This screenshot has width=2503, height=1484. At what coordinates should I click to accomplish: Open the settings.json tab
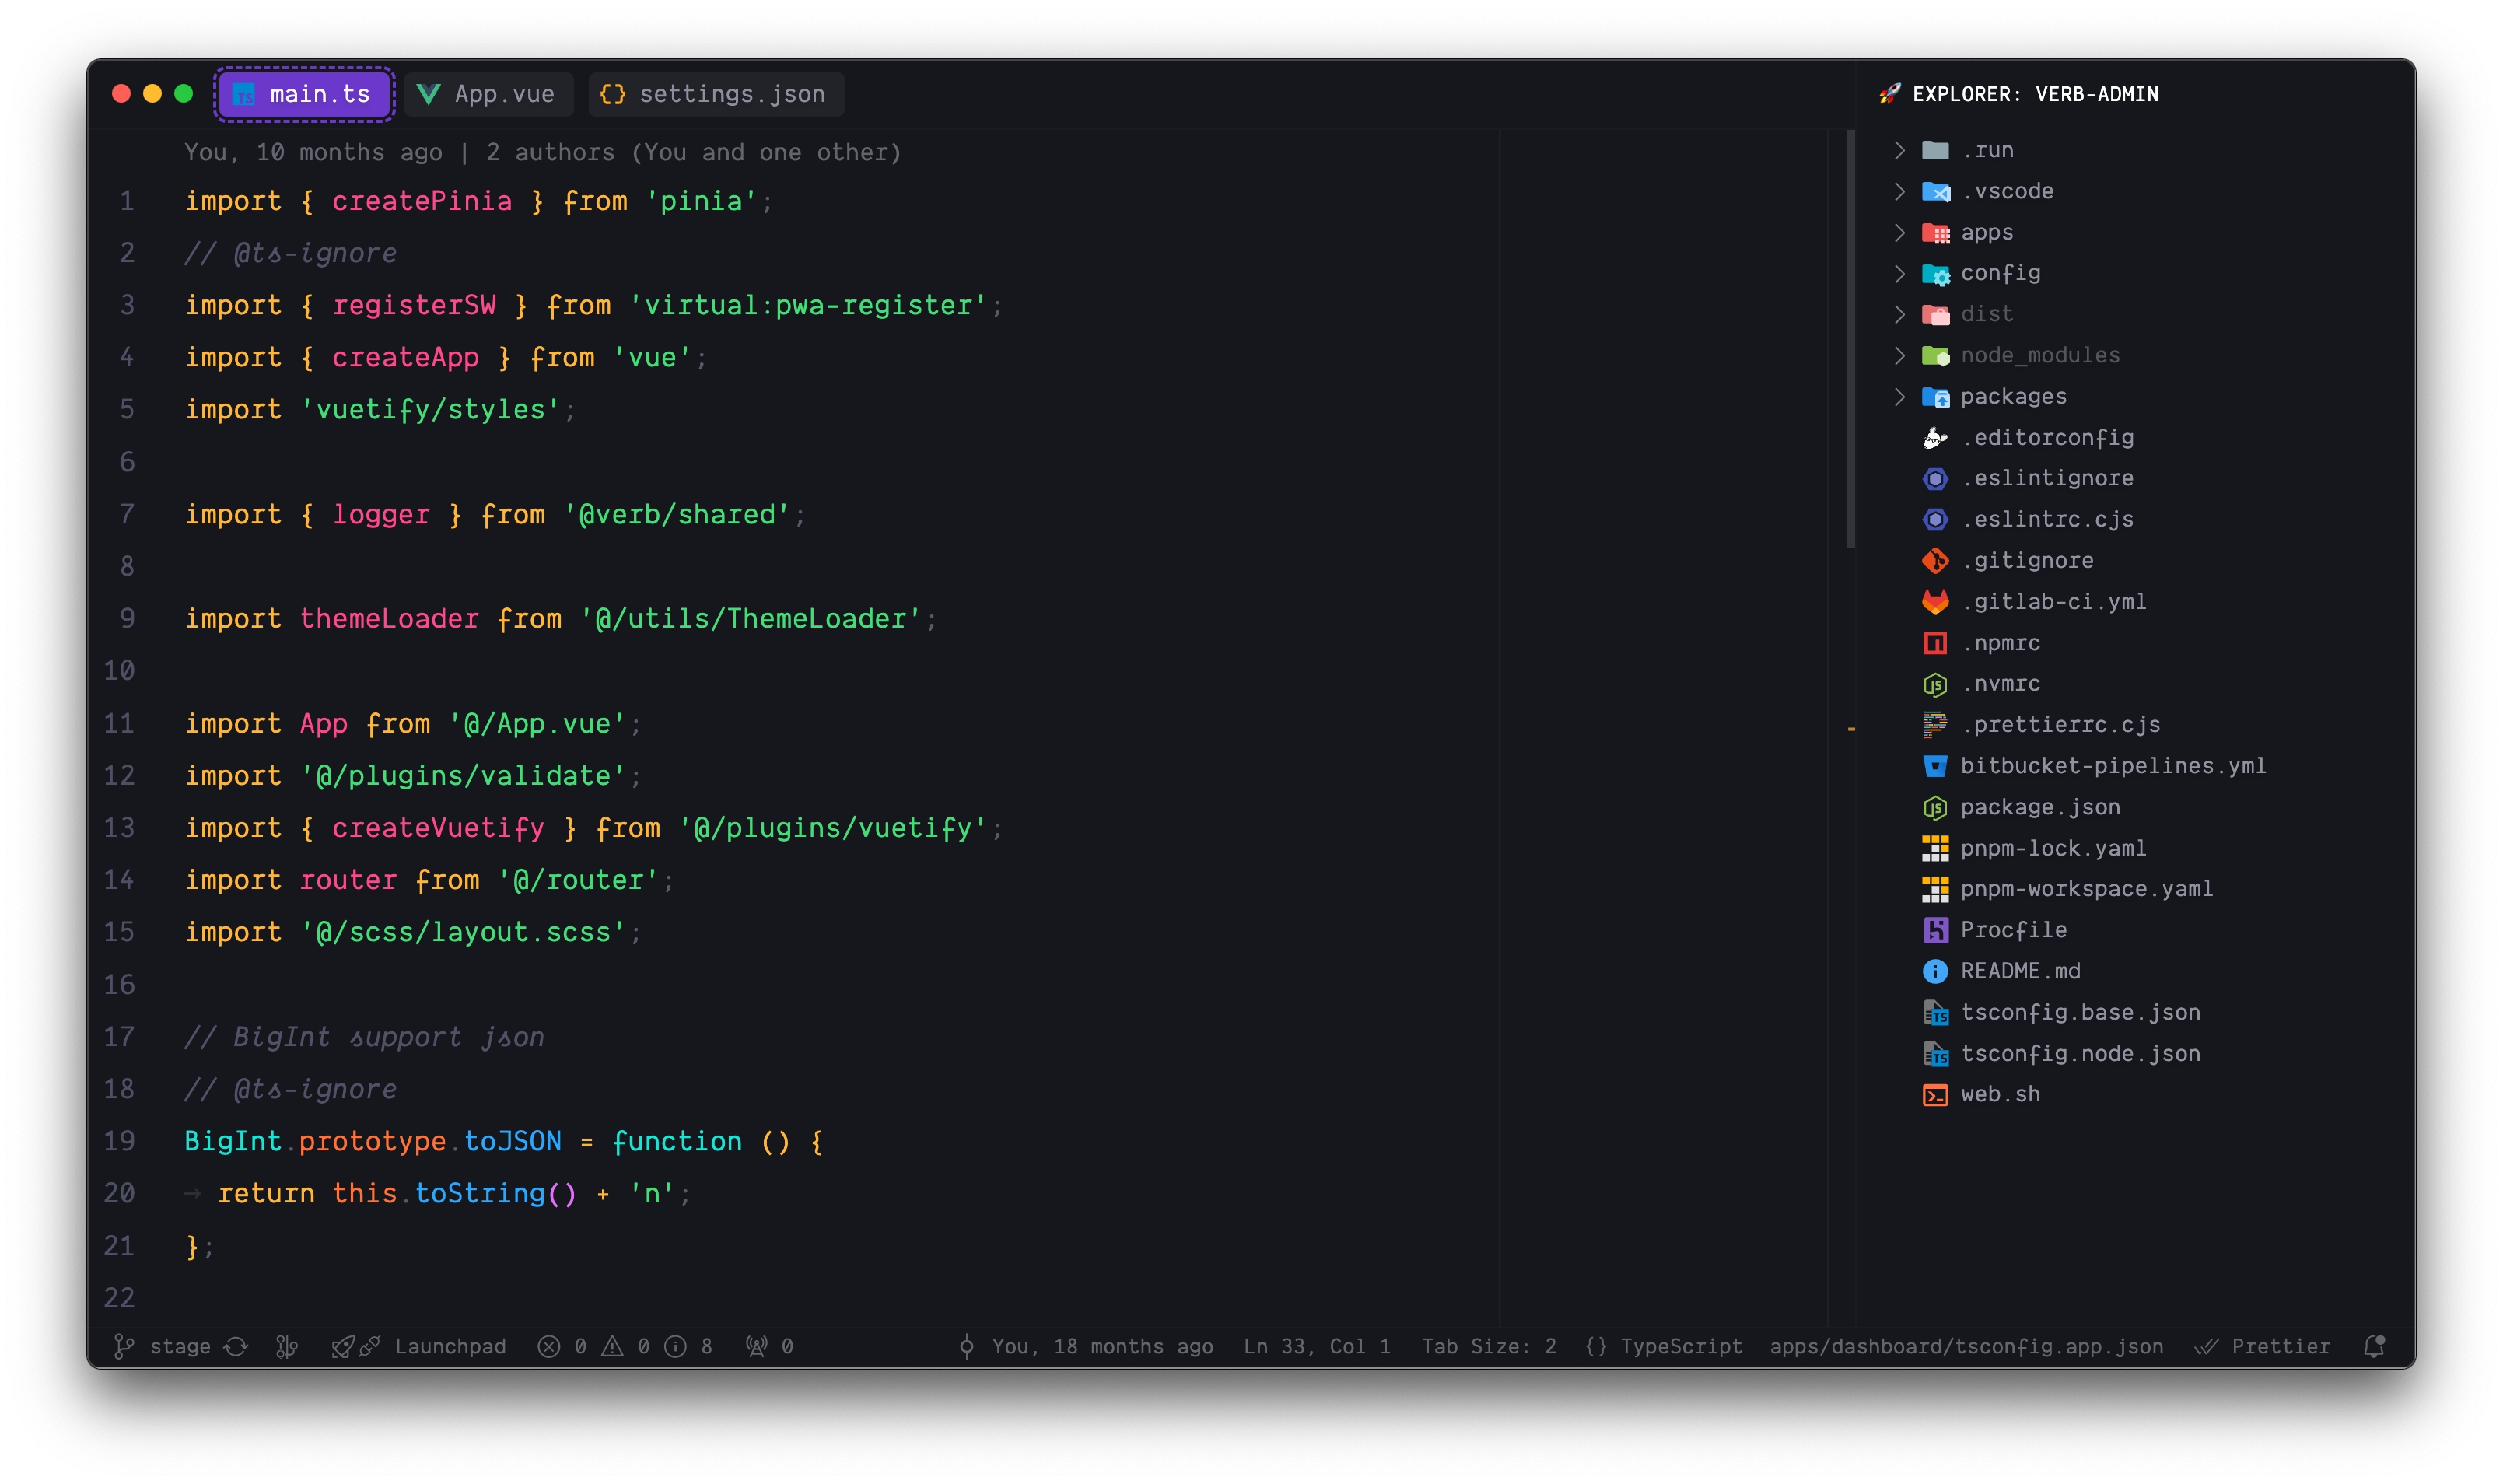point(714,94)
